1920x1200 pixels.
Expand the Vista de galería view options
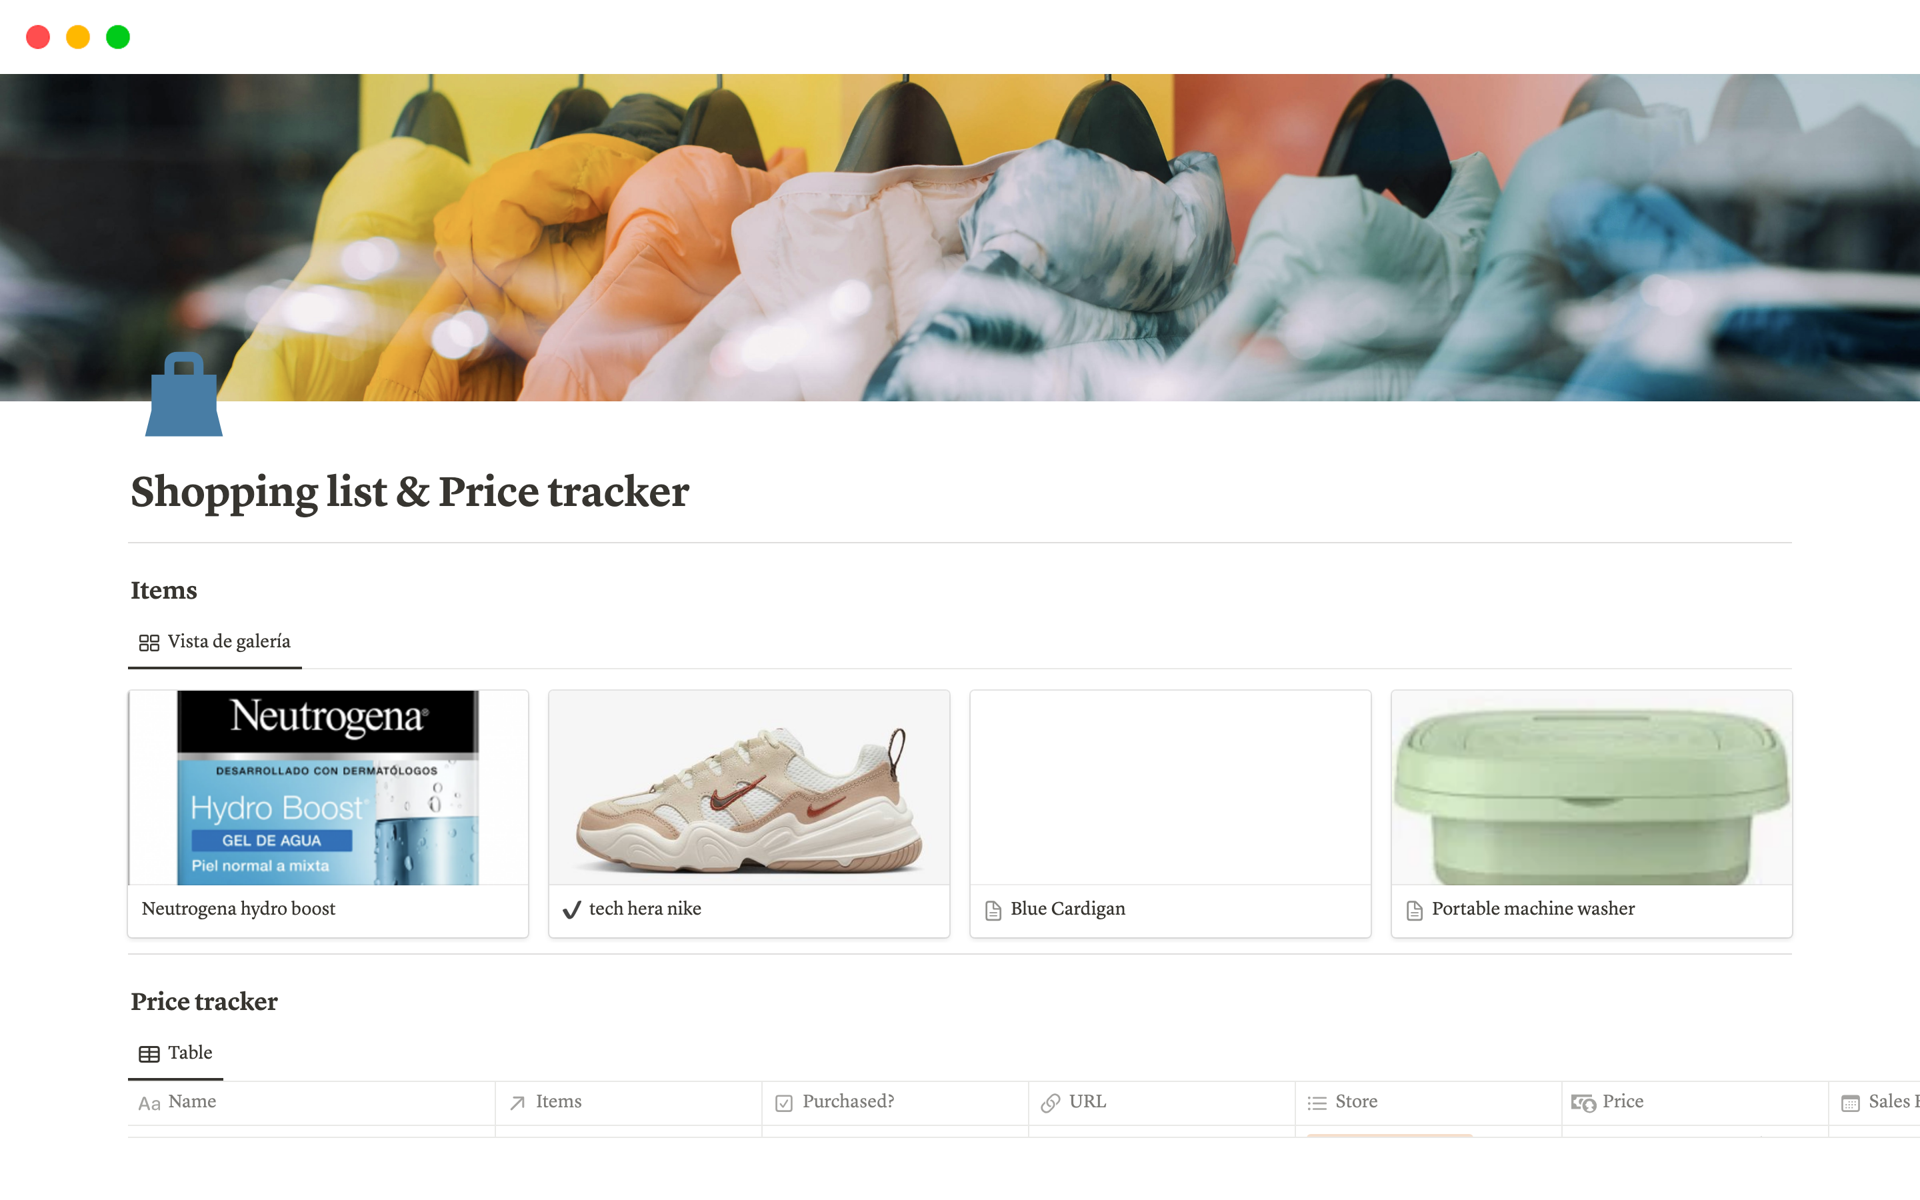tap(217, 640)
